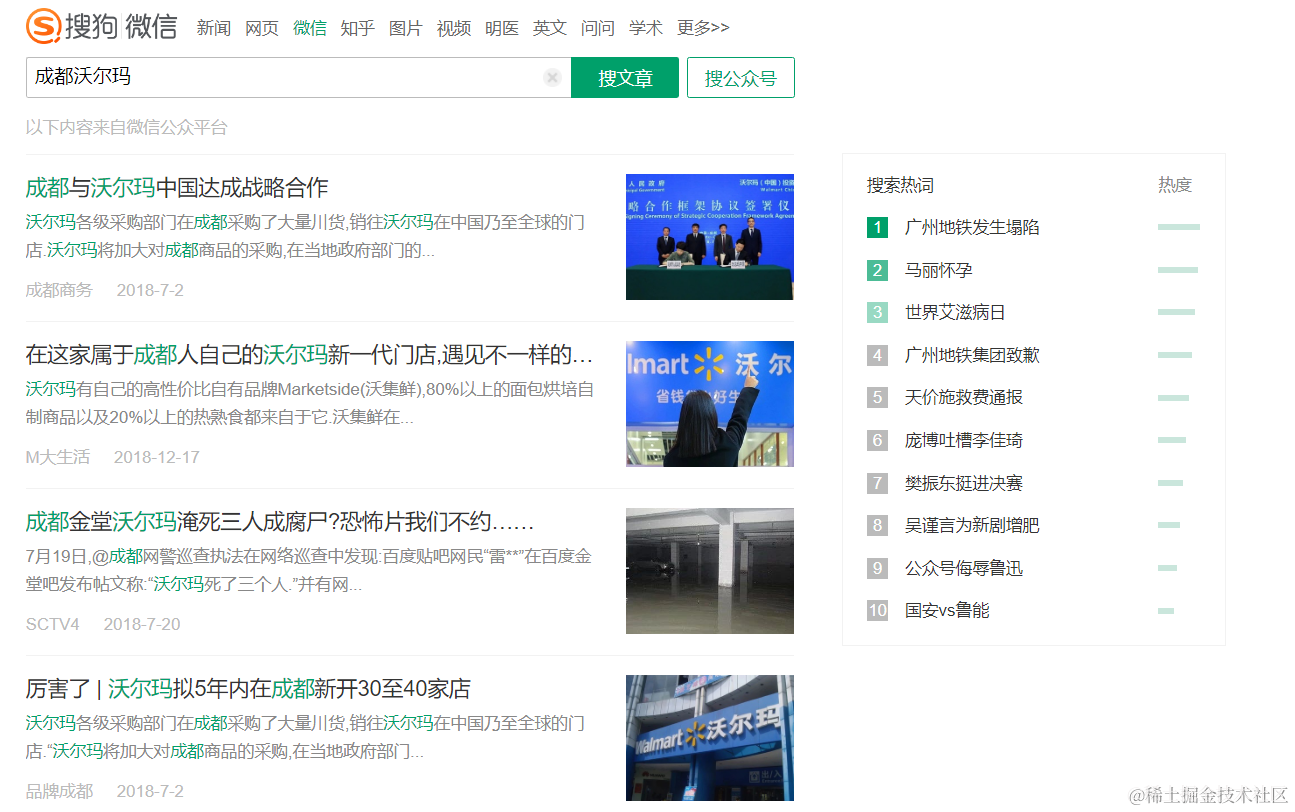
Task: Open hot search 公众号侮辱鲁迅
Action: (x=964, y=568)
